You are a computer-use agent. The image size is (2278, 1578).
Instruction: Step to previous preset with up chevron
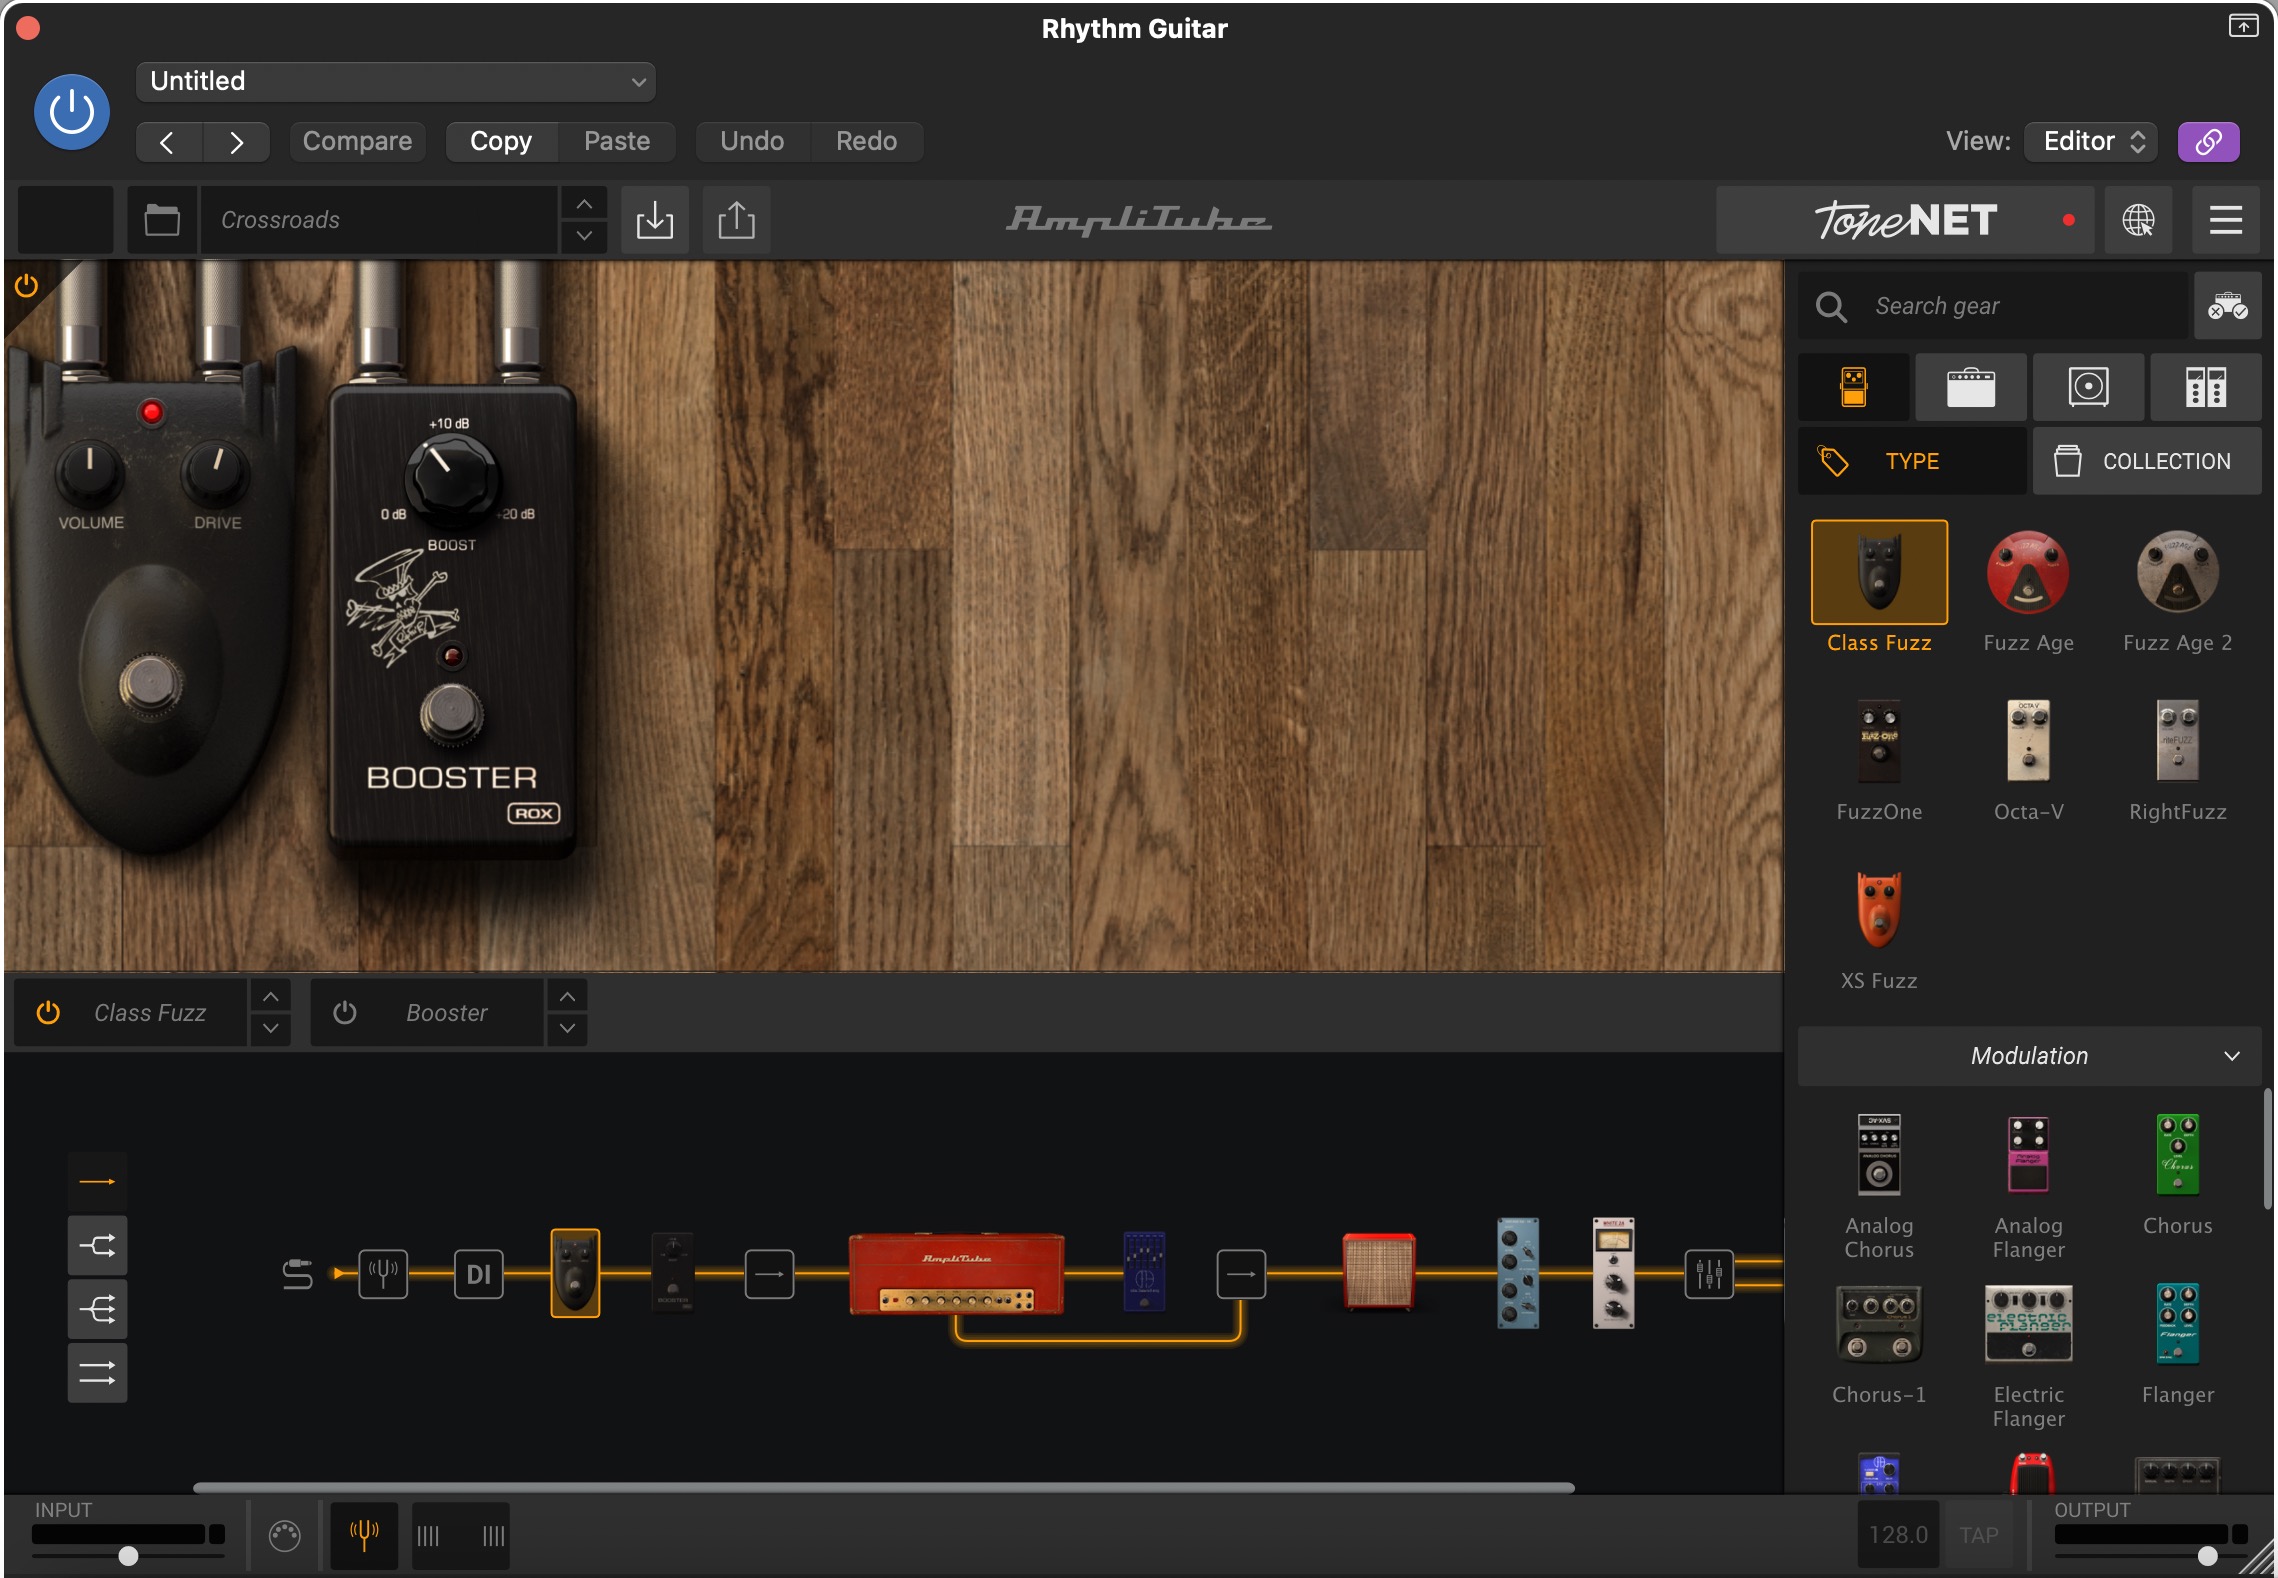click(584, 204)
